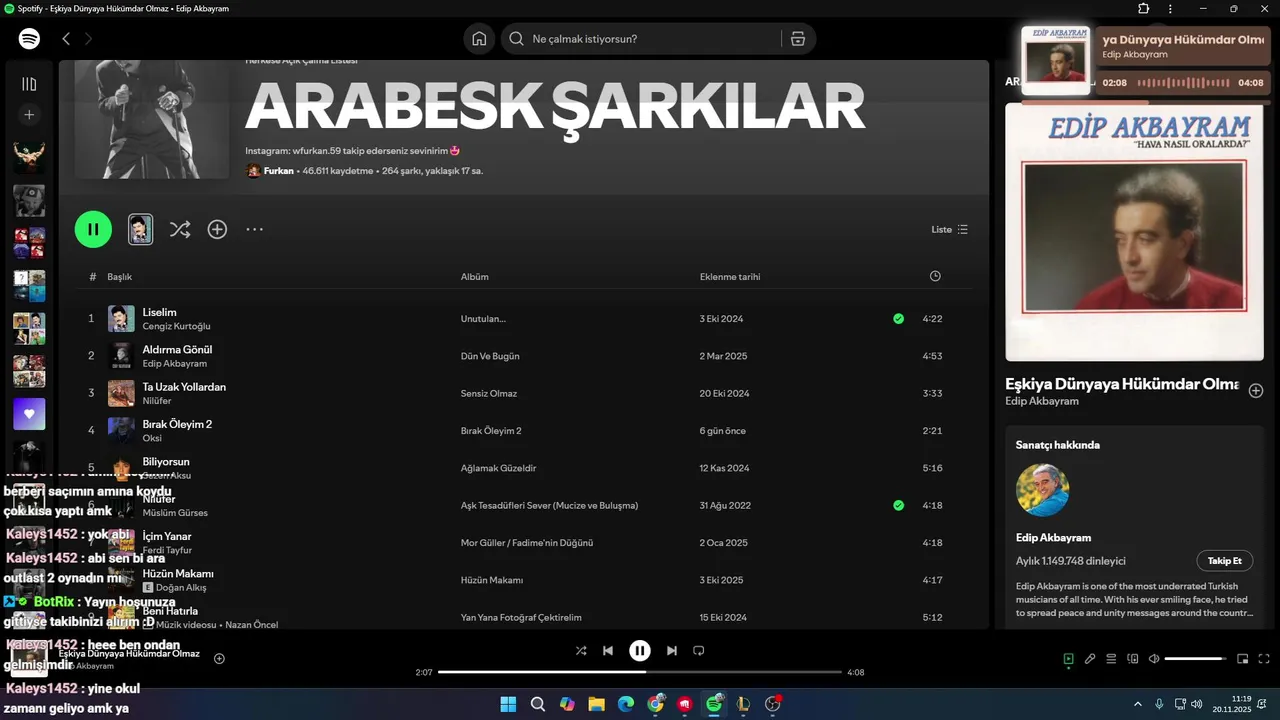Viewport: 1280px width, 720px height.
Task: Sort by the Albüm column header
Action: 474,277
